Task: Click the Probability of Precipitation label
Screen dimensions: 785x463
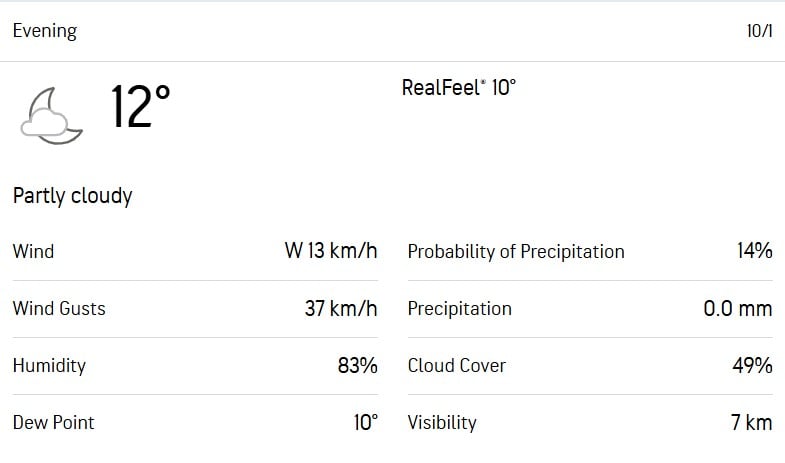Action: [x=515, y=251]
